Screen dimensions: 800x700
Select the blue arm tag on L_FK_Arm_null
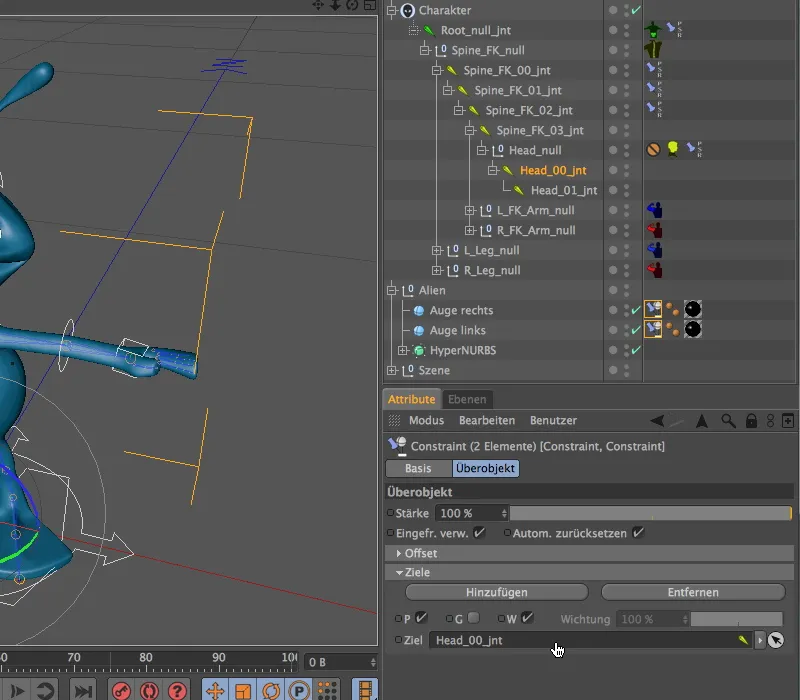click(654, 210)
